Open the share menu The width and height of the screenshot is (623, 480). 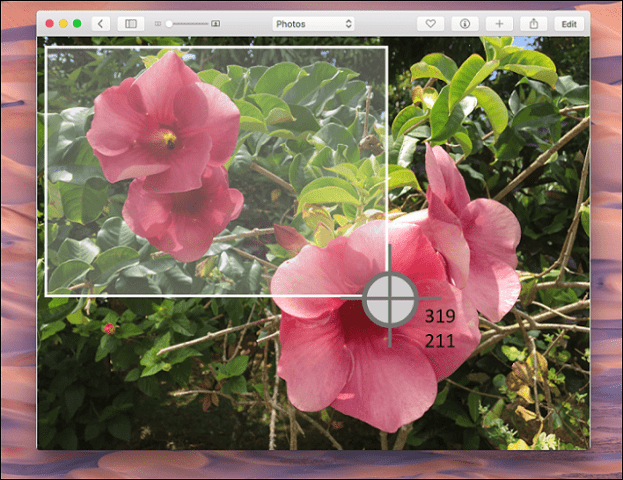534,24
